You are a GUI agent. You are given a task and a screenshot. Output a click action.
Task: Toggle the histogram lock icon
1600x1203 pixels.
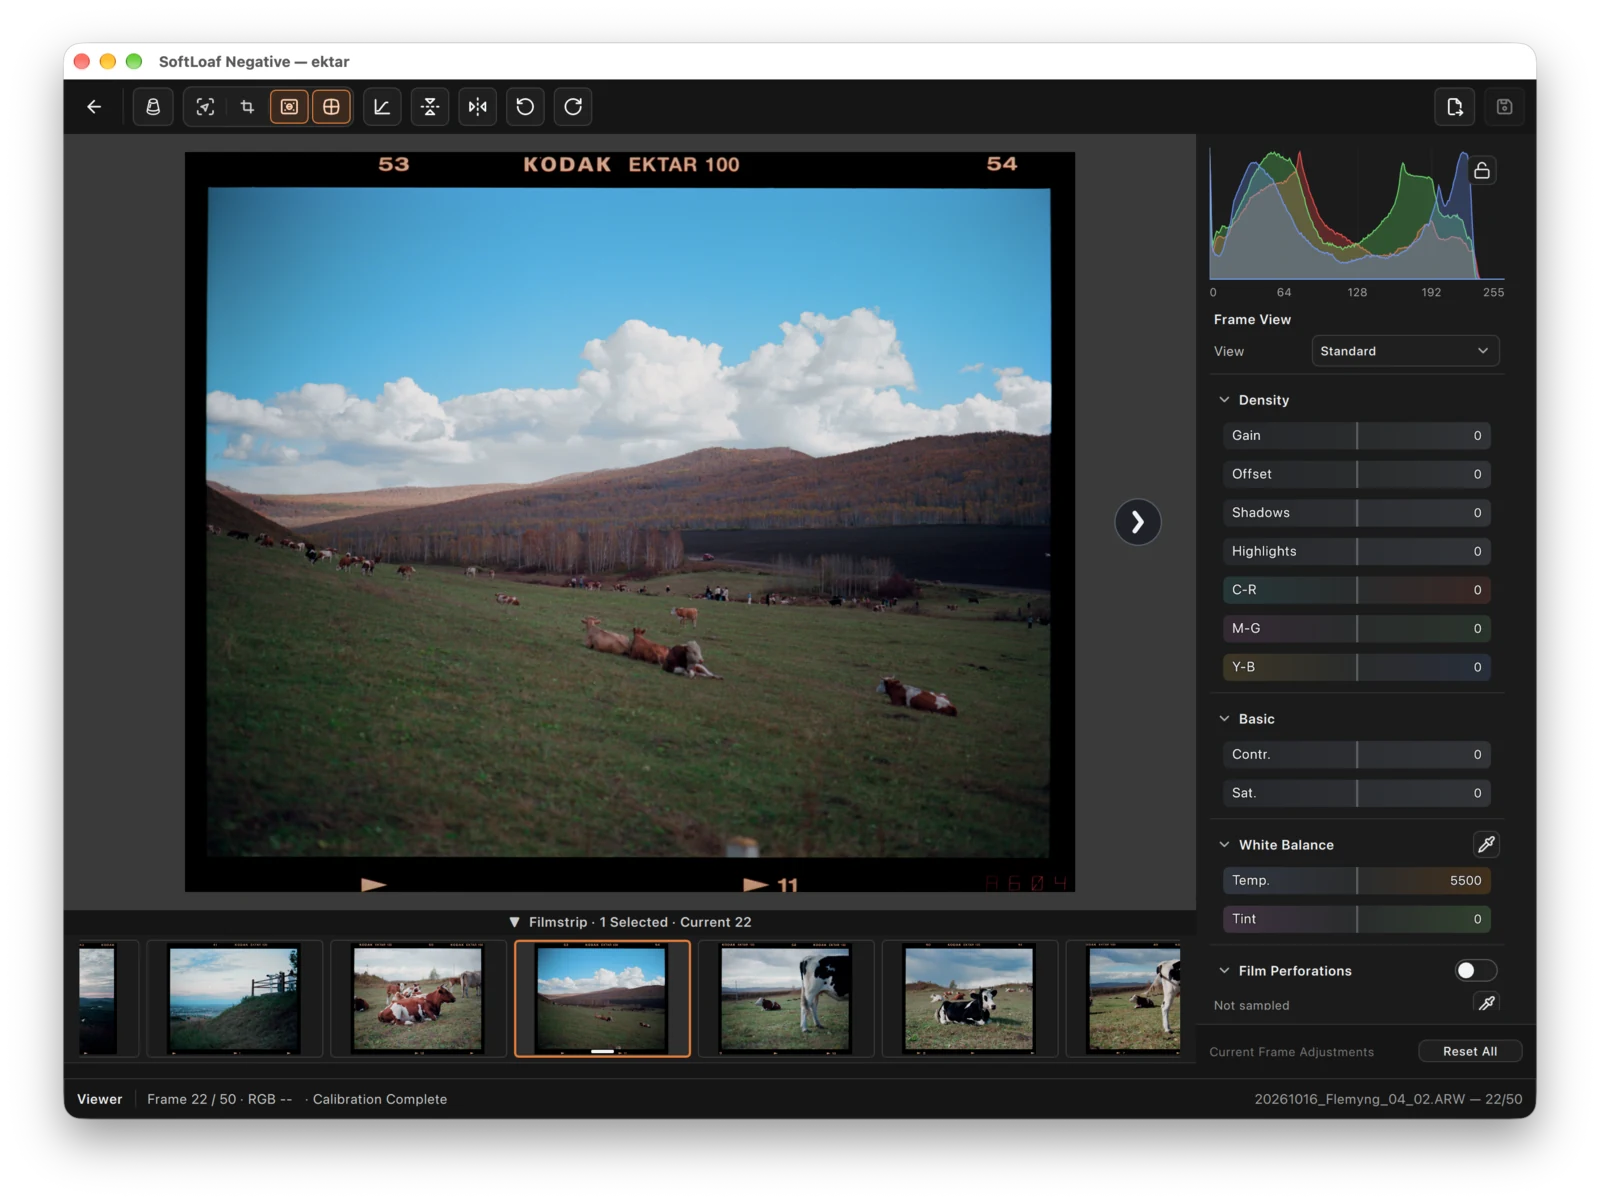click(1482, 170)
